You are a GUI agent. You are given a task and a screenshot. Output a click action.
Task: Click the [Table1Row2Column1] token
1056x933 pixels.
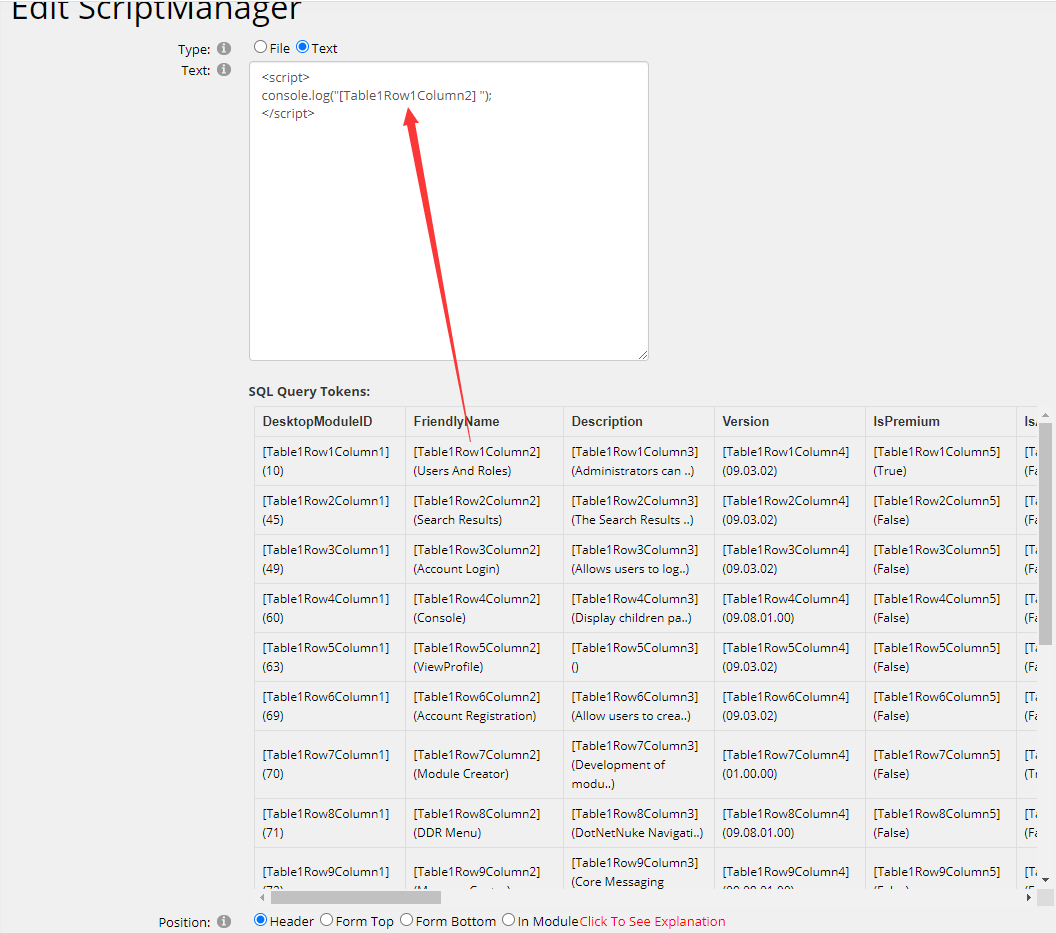point(326,501)
